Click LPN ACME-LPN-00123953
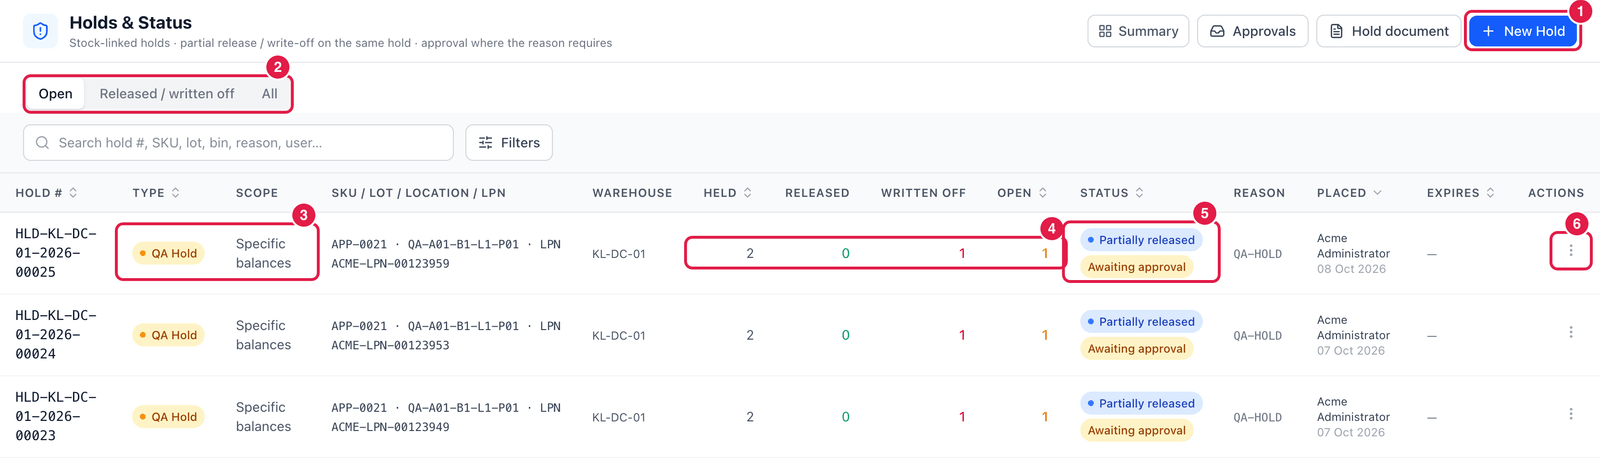Image resolution: width=1600 pixels, height=463 pixels. click(x=390, y=346)
